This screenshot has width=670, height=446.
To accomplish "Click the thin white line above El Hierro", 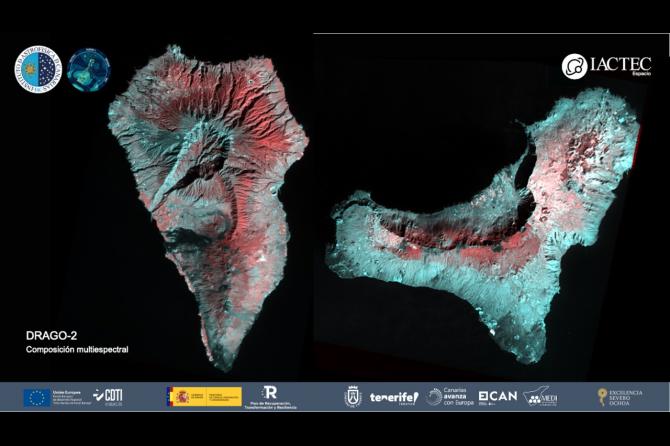I will click(x=491, y=33).
